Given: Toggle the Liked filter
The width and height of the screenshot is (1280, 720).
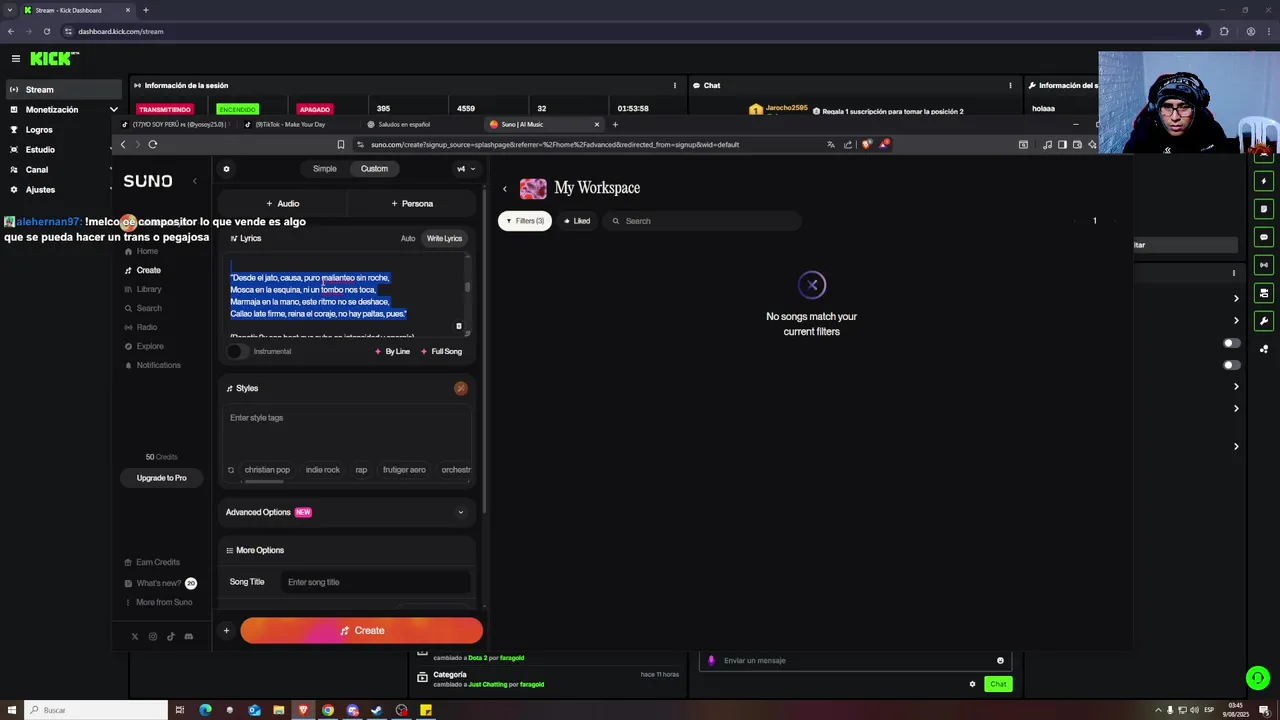Looking at the screenshot, I should tap(577, 221).
